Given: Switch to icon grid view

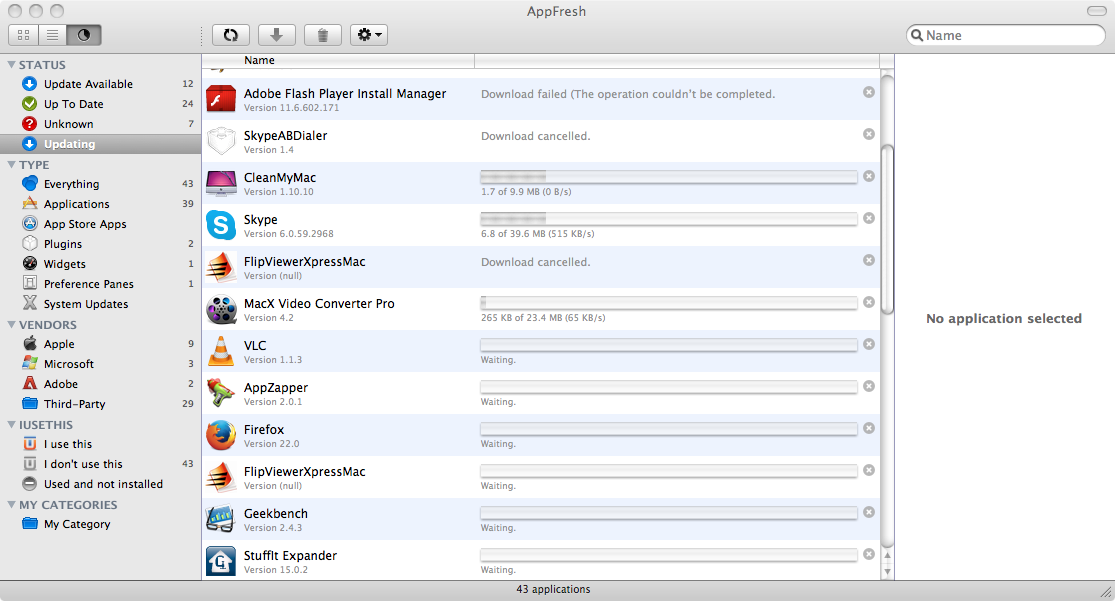Looking at the screenshot, I should pyautogui.click(x=23, y=35).
